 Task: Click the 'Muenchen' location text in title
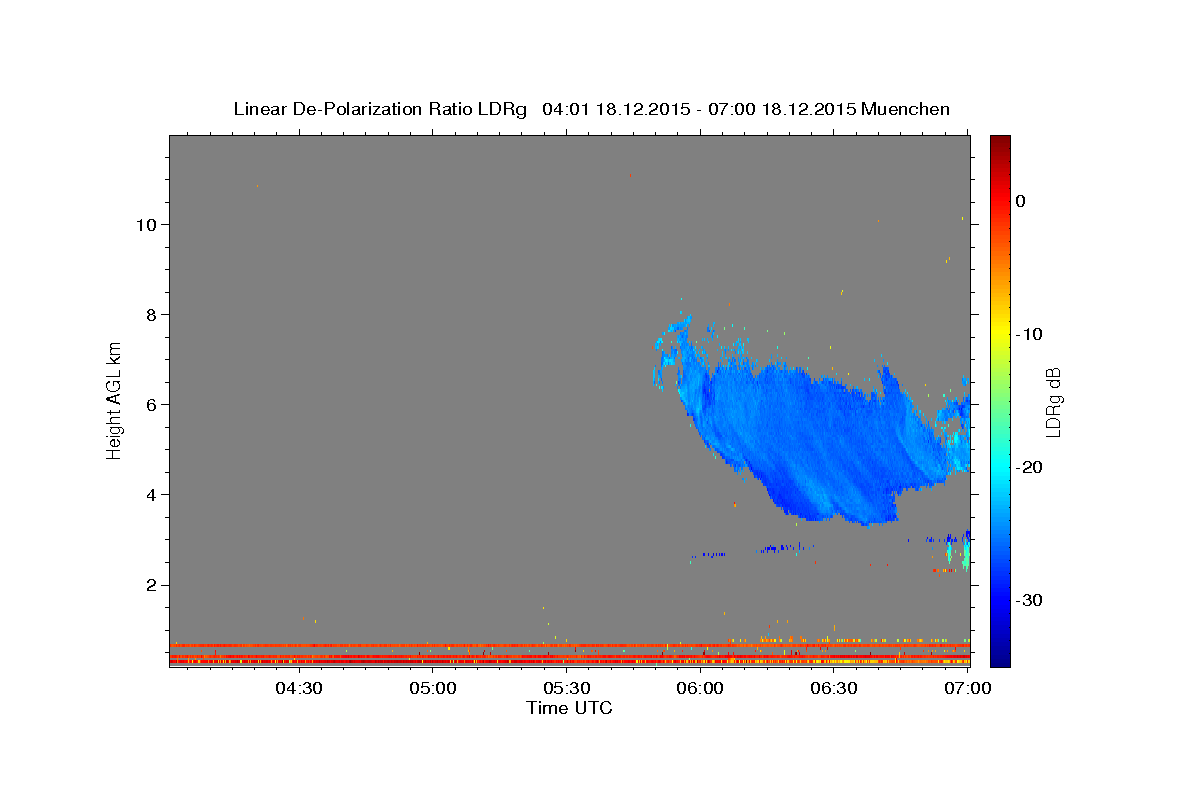[x=905, y=109]
